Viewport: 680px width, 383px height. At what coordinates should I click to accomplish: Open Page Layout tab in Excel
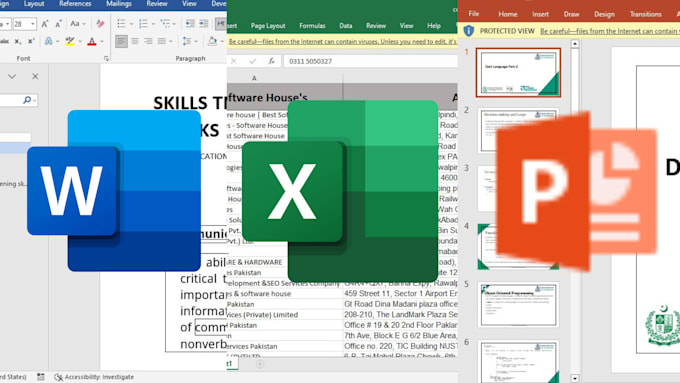click(x=268, y=26)
